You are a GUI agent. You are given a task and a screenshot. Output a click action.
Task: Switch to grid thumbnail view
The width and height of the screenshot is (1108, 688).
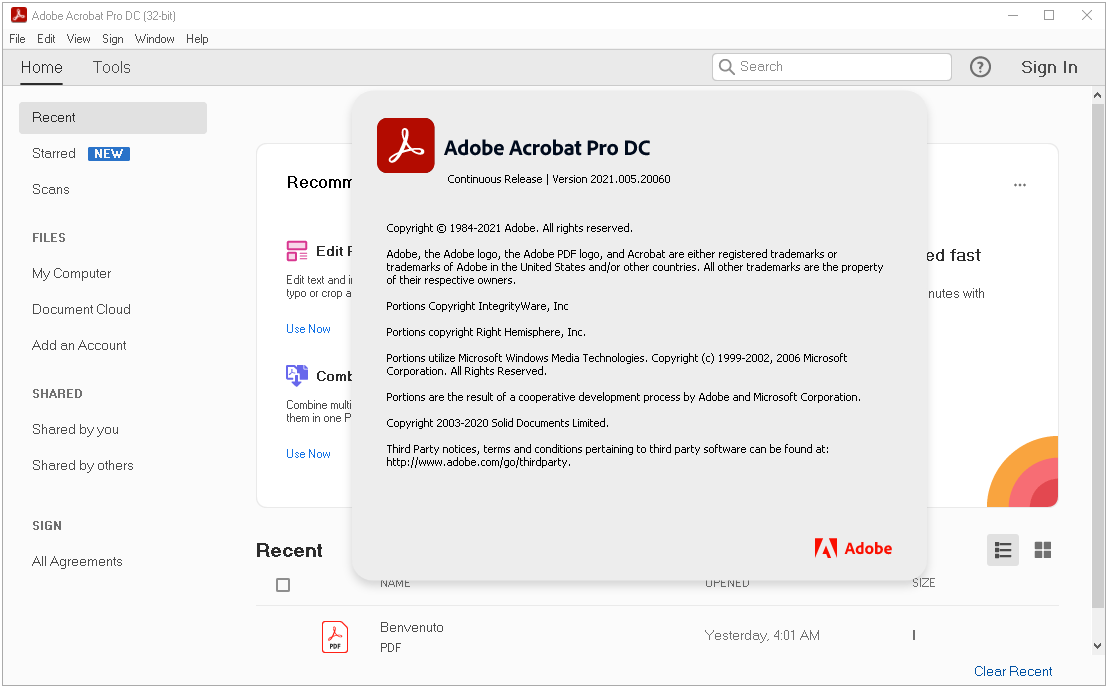pos(1043,550)
